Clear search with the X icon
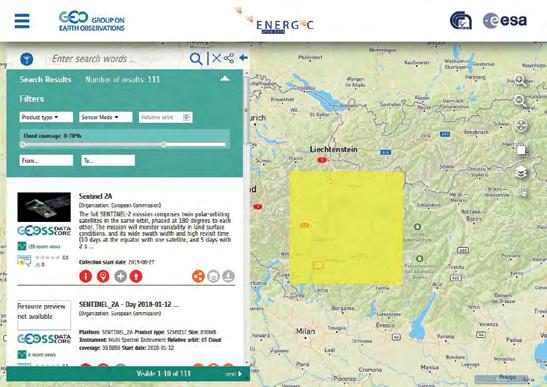547x387 pixels. (x=216, y=58)
